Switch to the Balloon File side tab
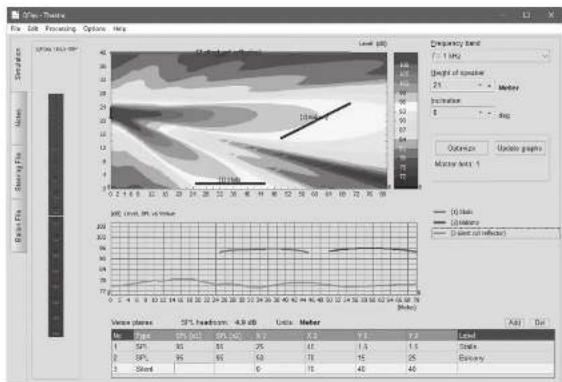This screenshot has width=562, height=382. point(18,226)
